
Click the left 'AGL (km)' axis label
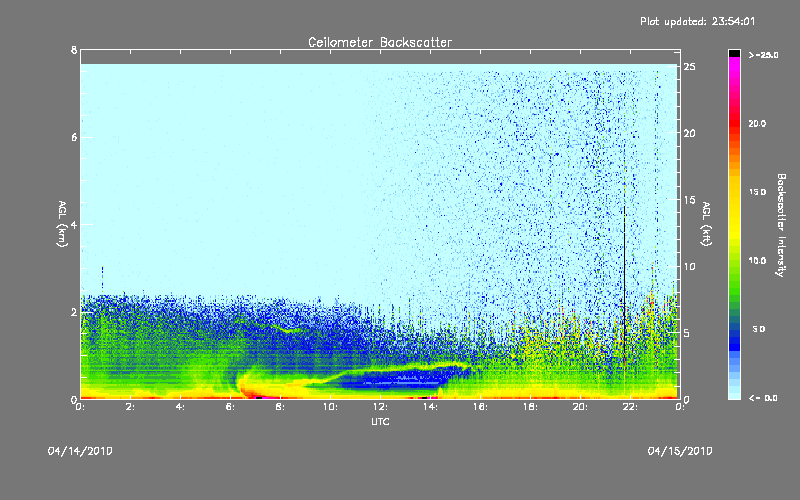click(62, 224)
